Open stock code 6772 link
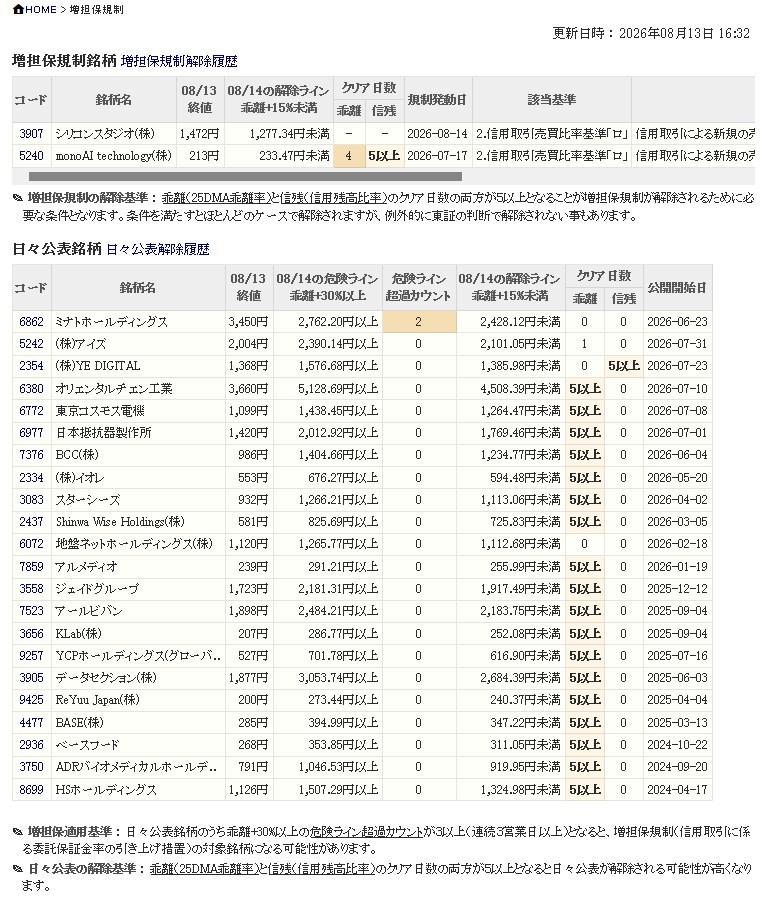Screen dimensions: 762x900 tap(31, 411)
